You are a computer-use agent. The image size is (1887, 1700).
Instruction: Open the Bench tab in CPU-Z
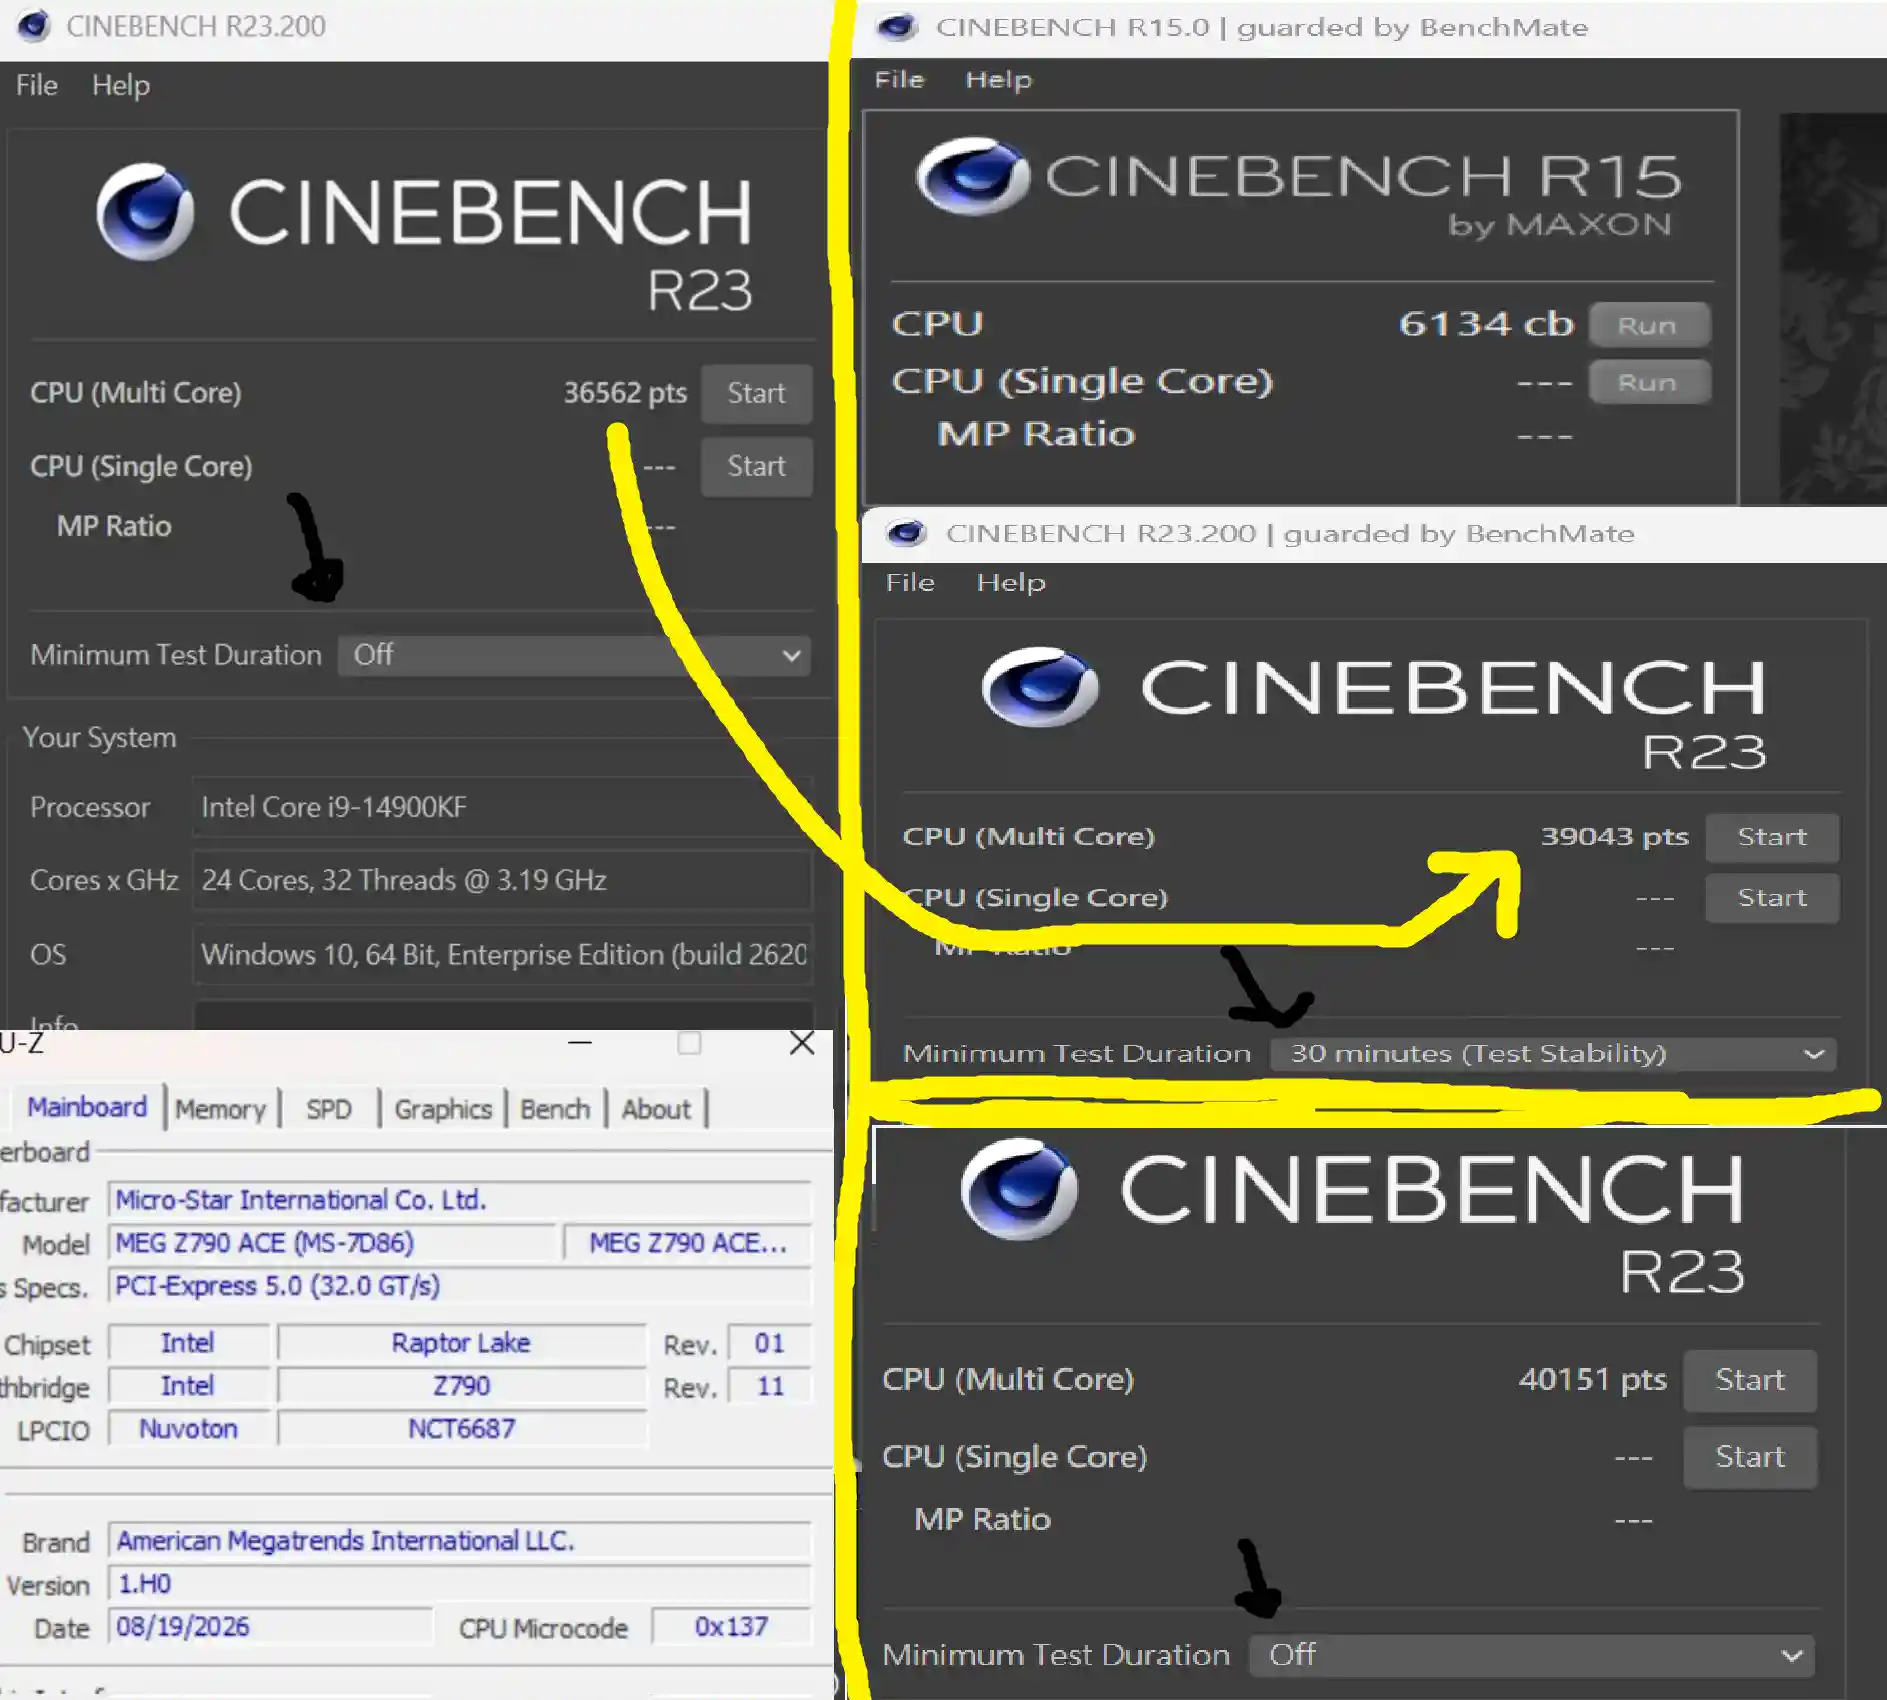click(x=555, y=1109)
